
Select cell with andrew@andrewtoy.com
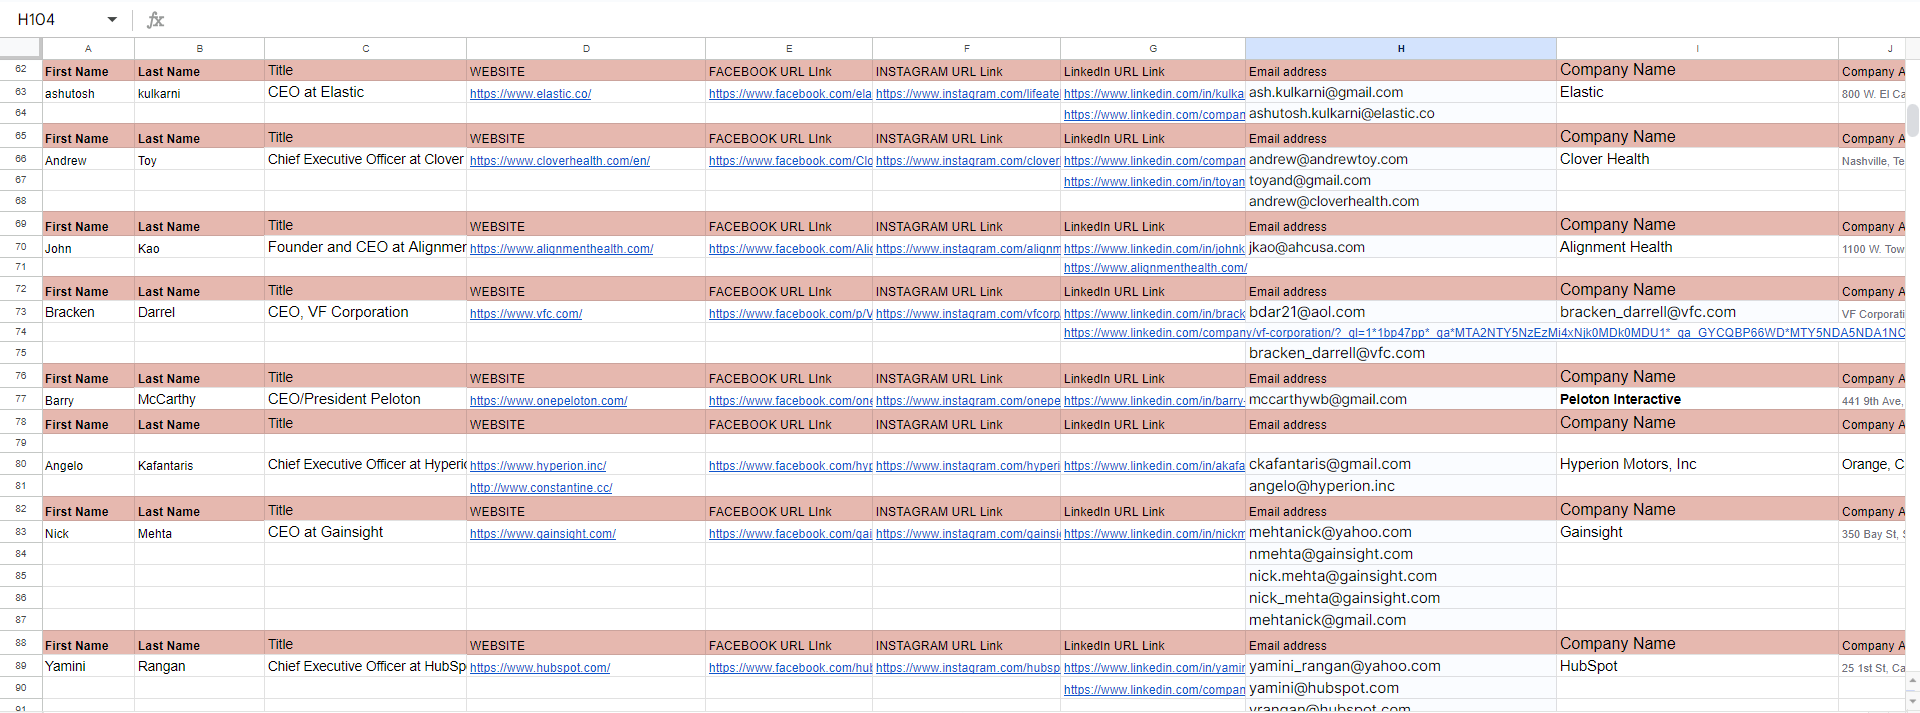(1400, 159)
